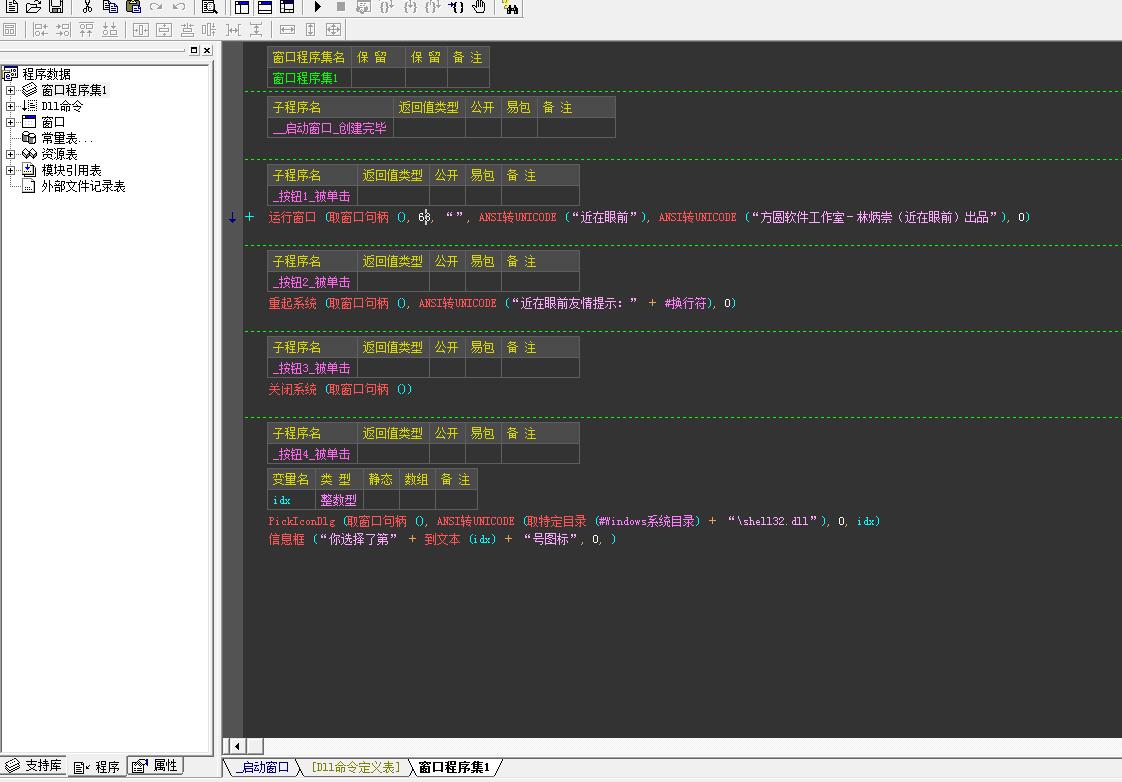The width and height of the screenshot is (1122, 782).
Task: Close the program tree side panel
Action: point(207,50)
